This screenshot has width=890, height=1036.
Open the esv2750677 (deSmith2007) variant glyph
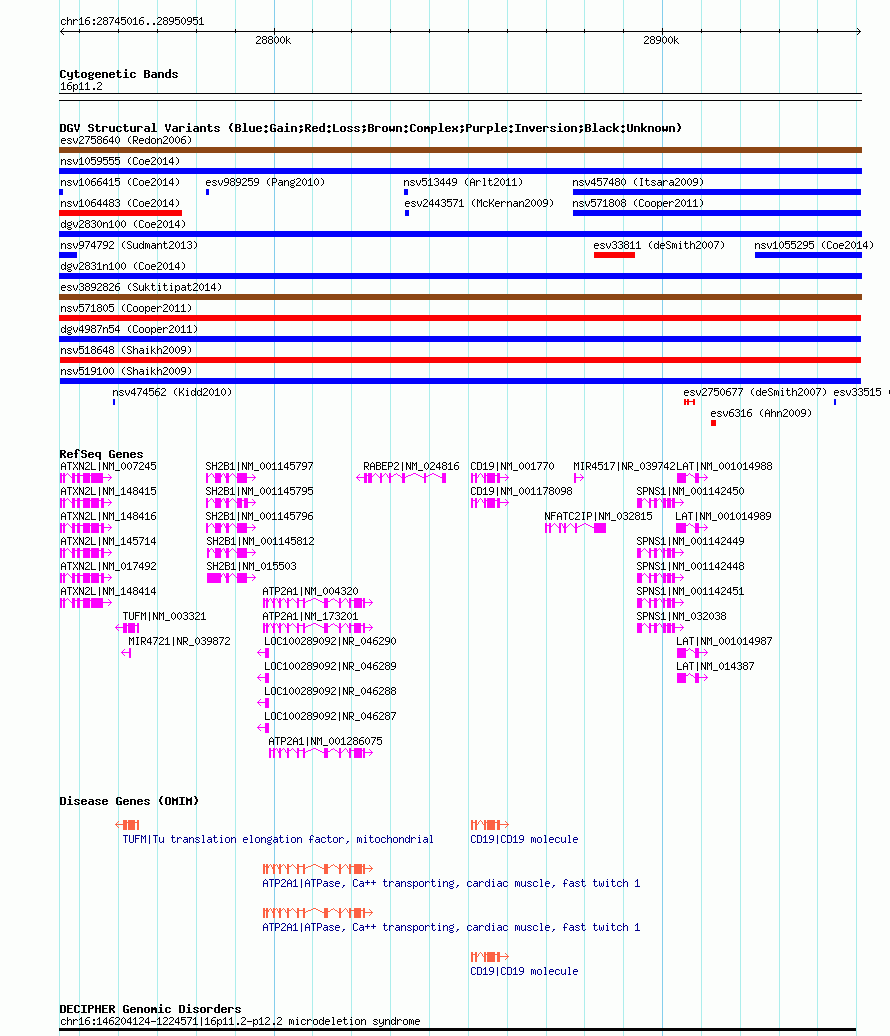coord(689,402)
